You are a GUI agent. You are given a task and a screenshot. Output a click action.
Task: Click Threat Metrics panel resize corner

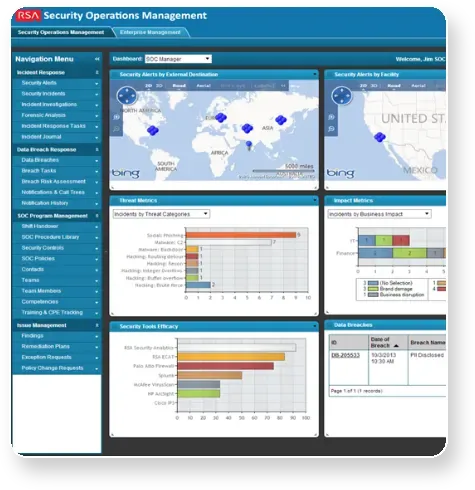coord(316,313)
